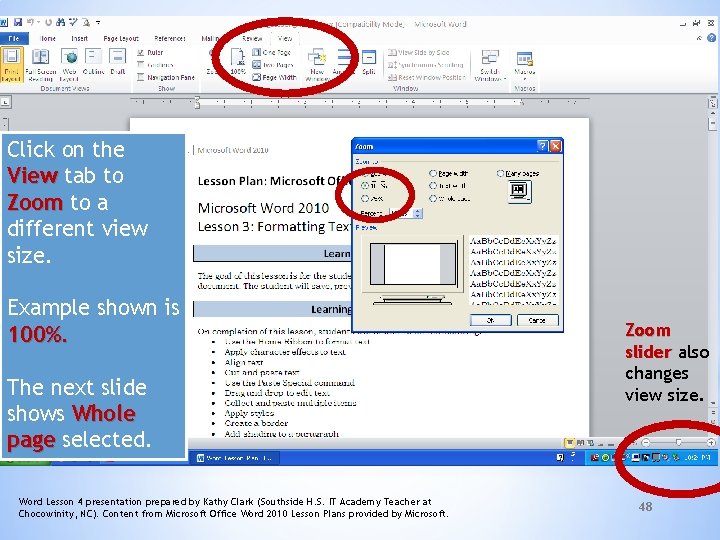Select the 75% radio button in Zoom dialog
Screen dimensions: 720x540
pyautogui.click(x=365, y=198)
